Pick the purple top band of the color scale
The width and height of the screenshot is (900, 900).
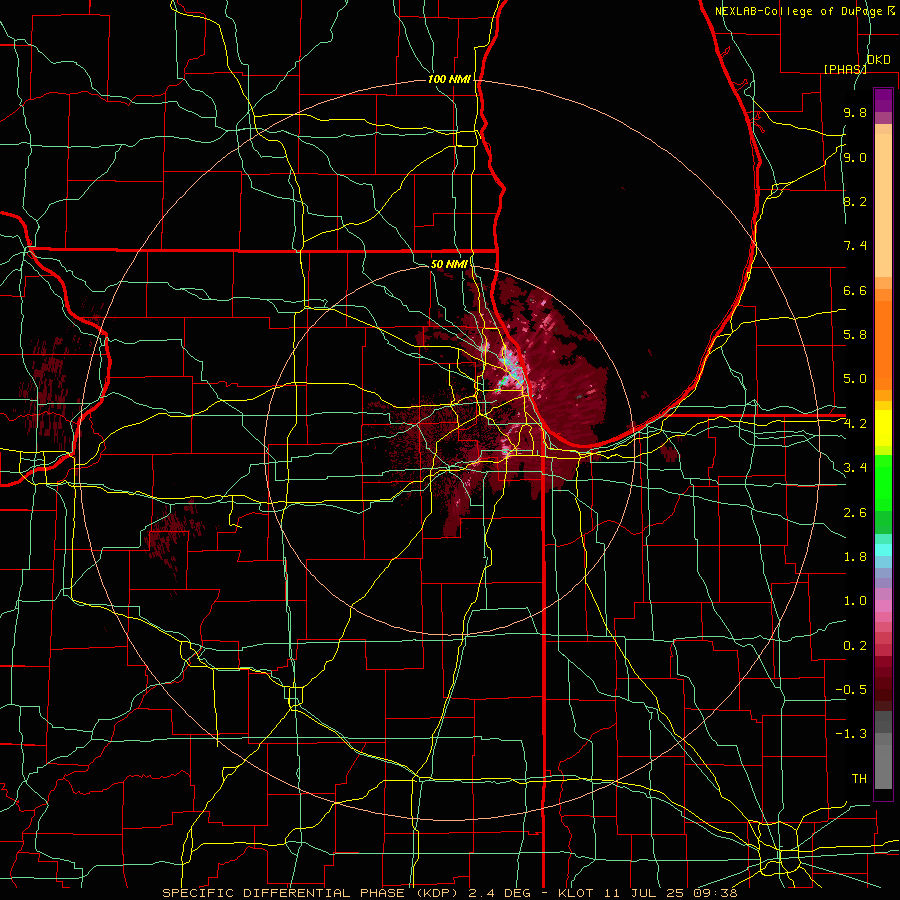click(883, 100)
